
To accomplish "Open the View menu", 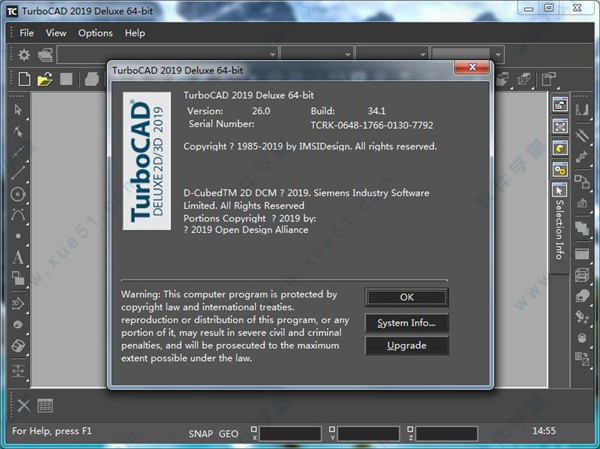I will click(x=56, y=33).
